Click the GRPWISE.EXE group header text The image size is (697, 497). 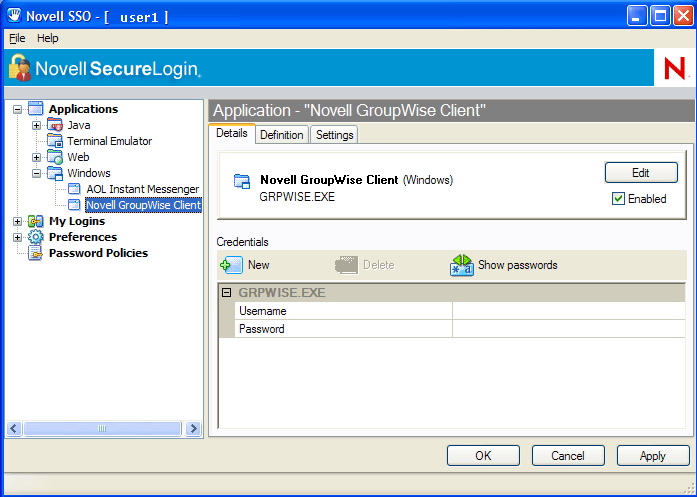[282, 293]
